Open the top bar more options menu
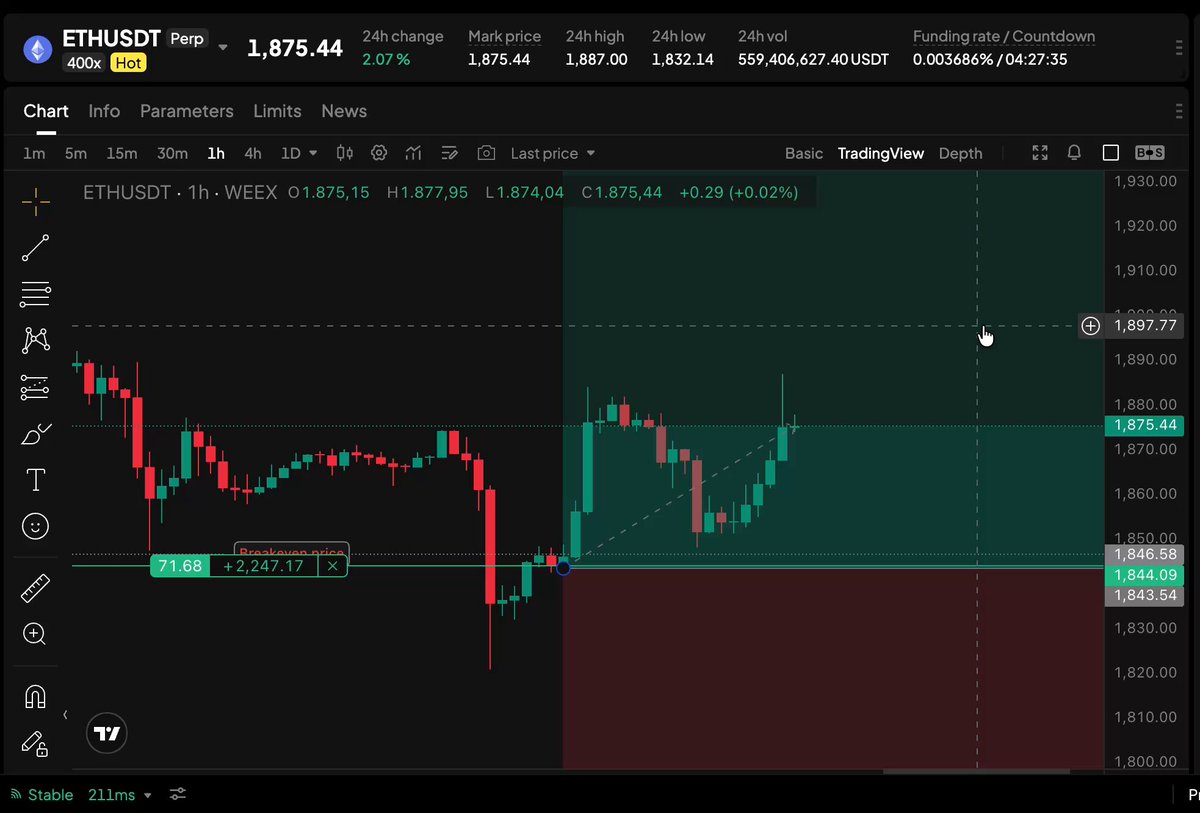This screenshot has width=1200, height=813. tap(1181, 48)
